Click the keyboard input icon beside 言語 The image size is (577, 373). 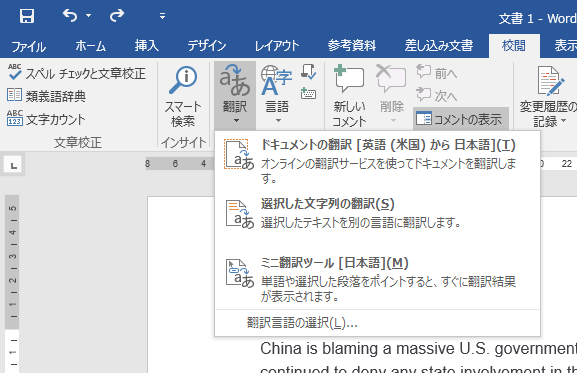tap(308, 93)
